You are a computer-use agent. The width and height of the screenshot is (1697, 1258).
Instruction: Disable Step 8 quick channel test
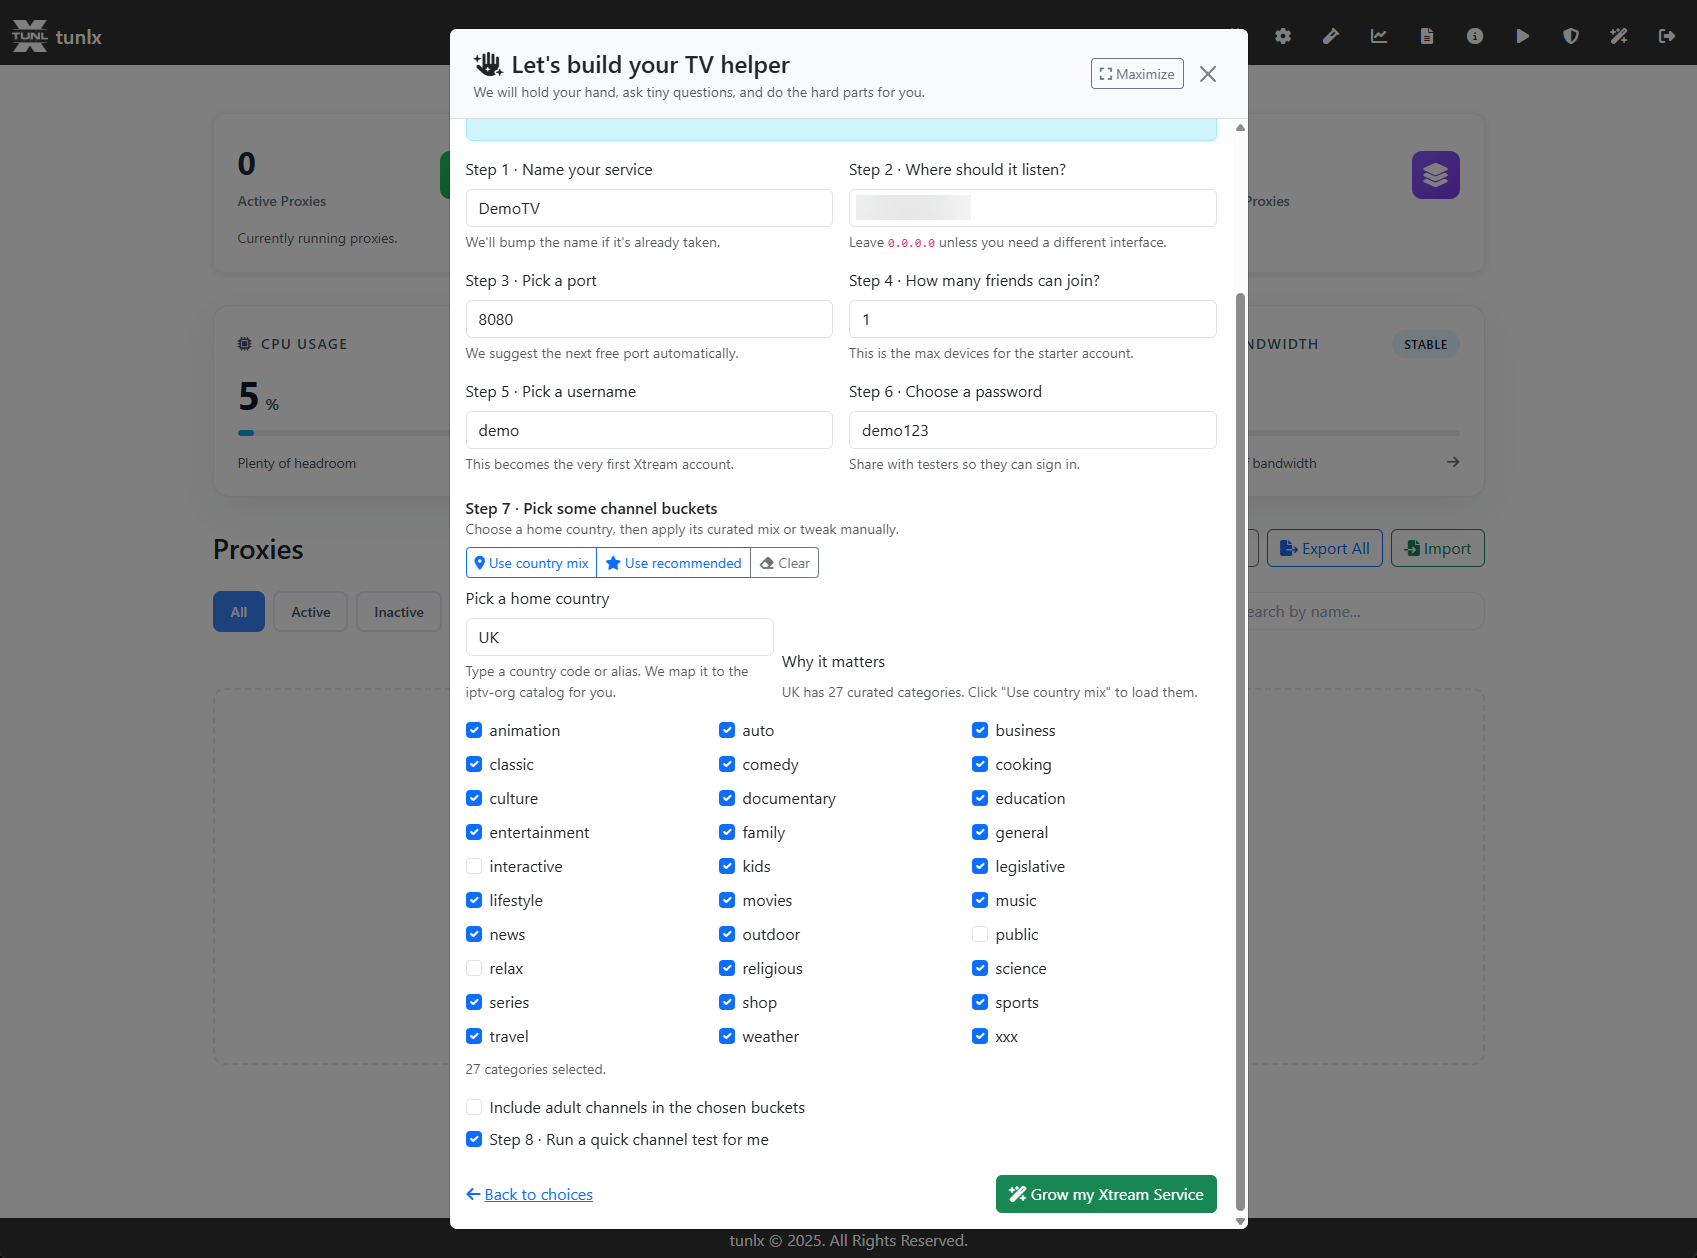point(473,1139)
